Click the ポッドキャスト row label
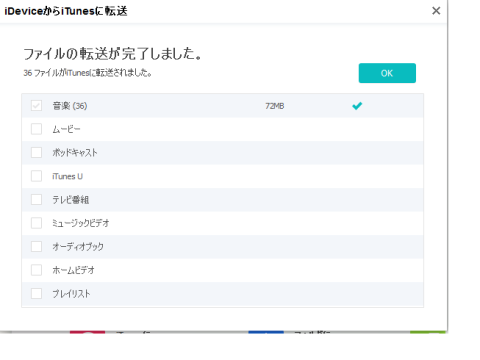Image resolution: width=480 pixels, height=360 pixels. tap(75, 153)
